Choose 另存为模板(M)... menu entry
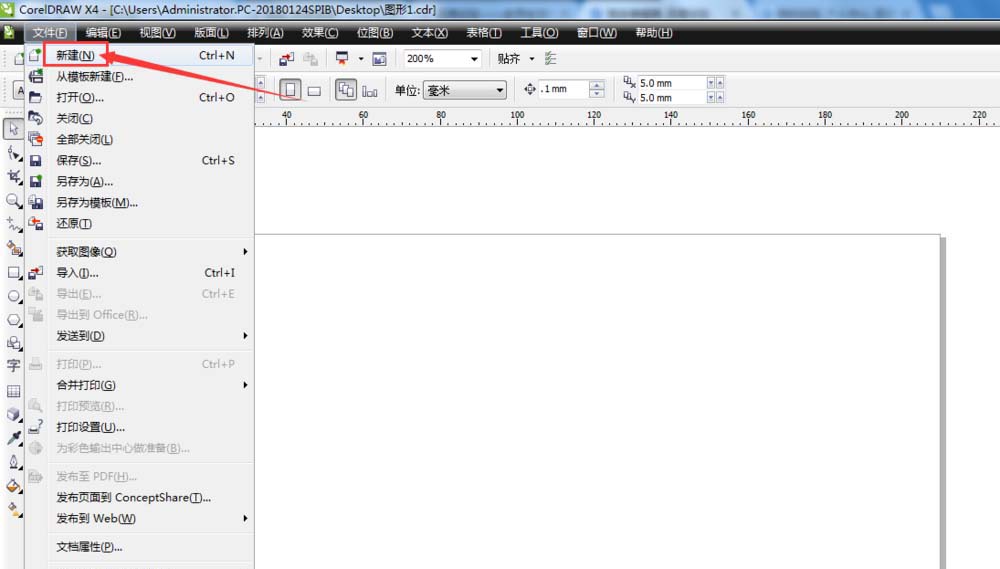 [139, 203]
